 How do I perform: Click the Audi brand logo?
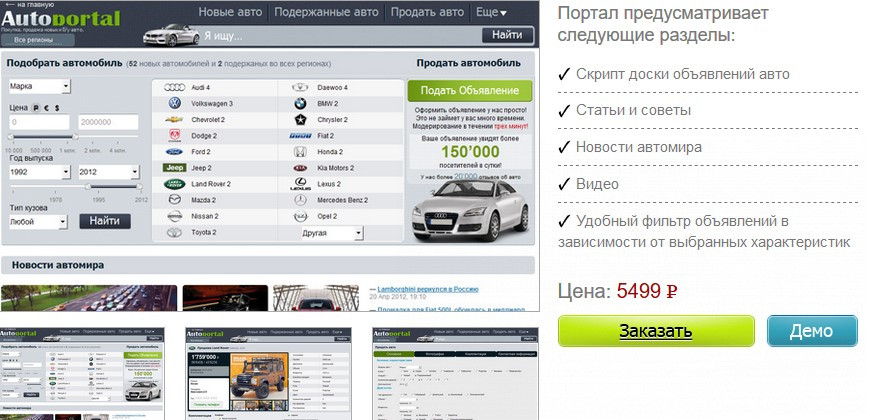coord(174,88)
